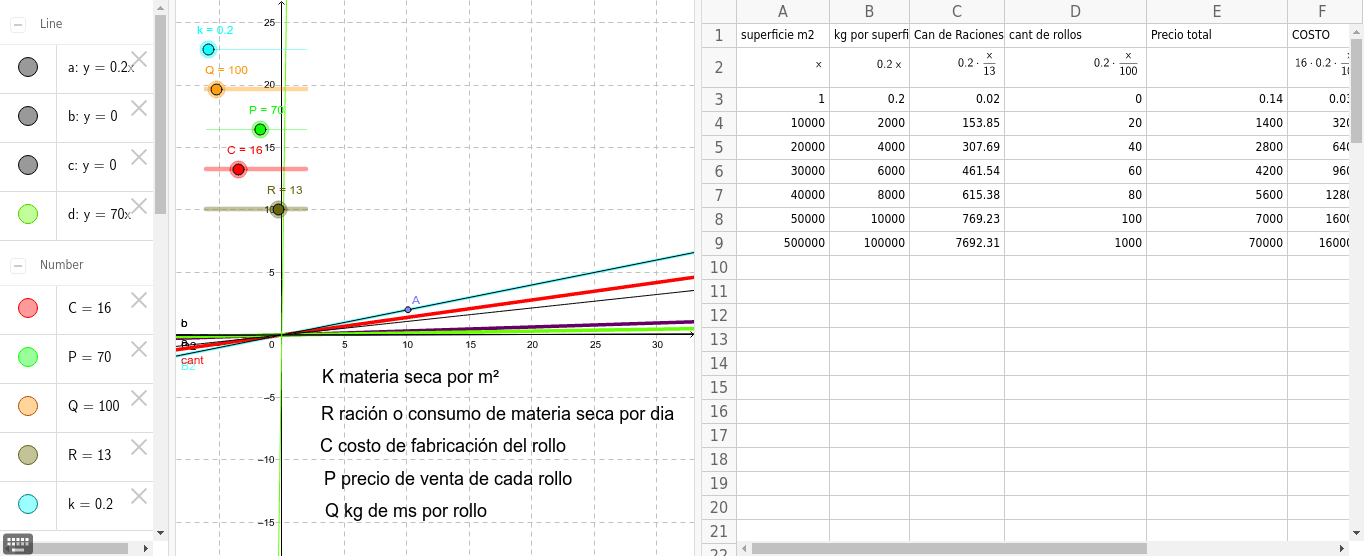The width and height of the screenshot is (1366, 558).
Task: Select spreadsheet column header C
Action: point(957,12)
